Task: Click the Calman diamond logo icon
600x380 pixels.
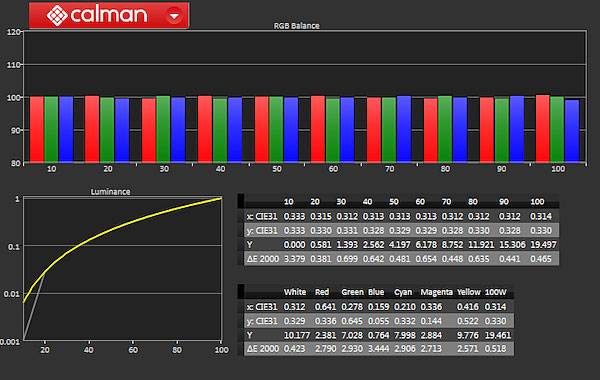Action: (x=57, y=15)
